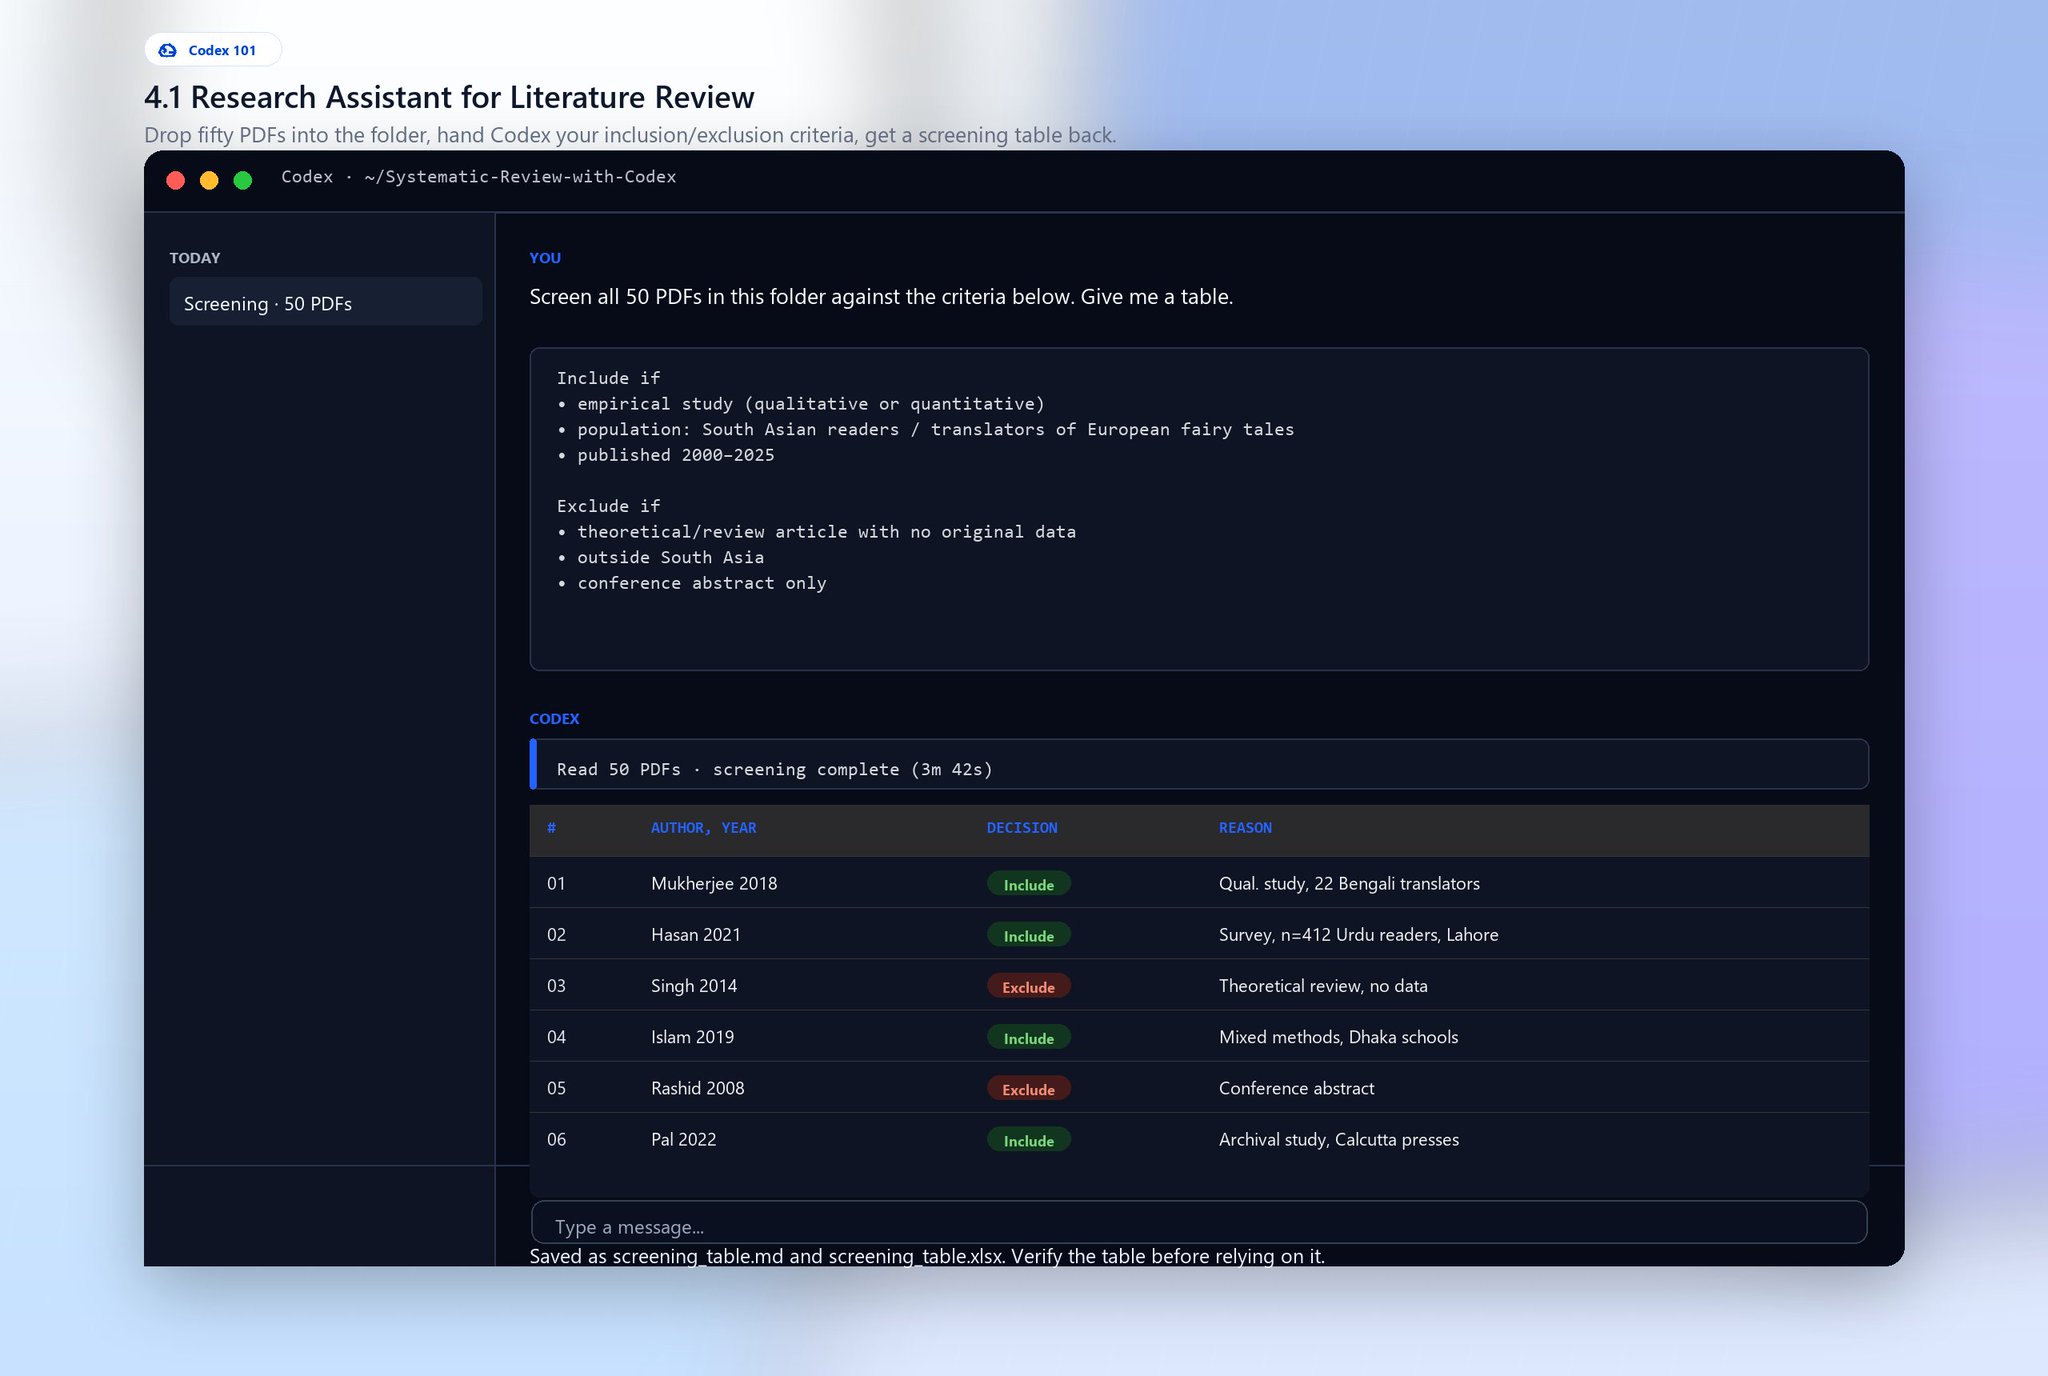Select the Mukherjee 2018 cell
This screenshot has width=2048, height=1376.
pos(714,883)
